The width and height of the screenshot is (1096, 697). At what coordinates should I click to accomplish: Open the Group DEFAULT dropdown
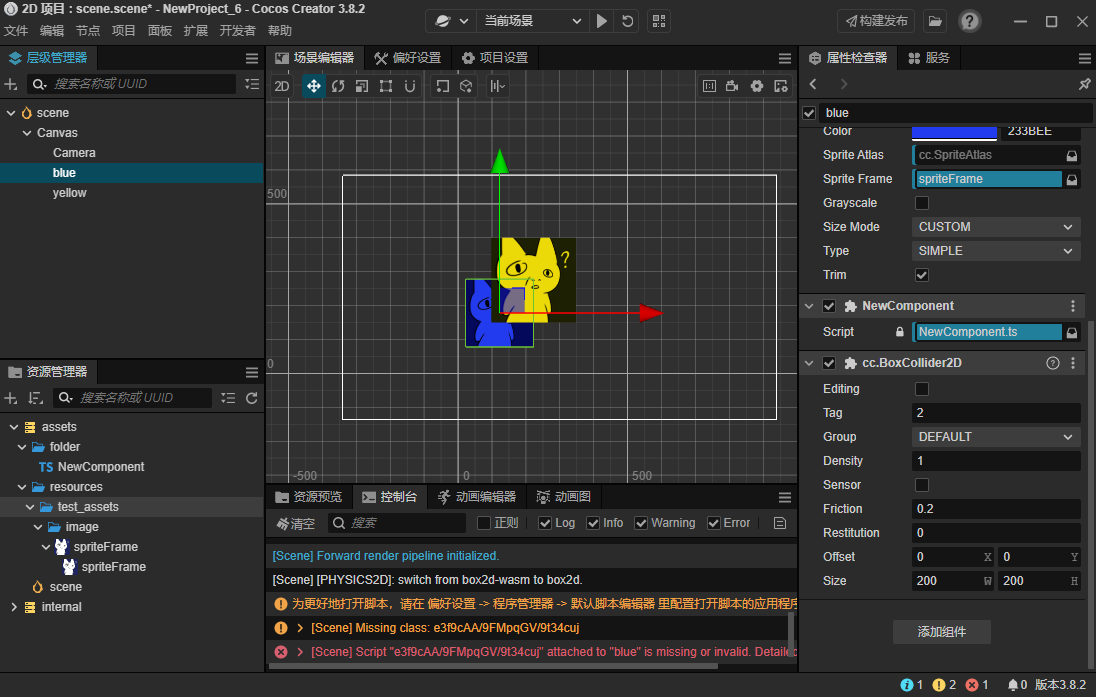tap(996, 437)
